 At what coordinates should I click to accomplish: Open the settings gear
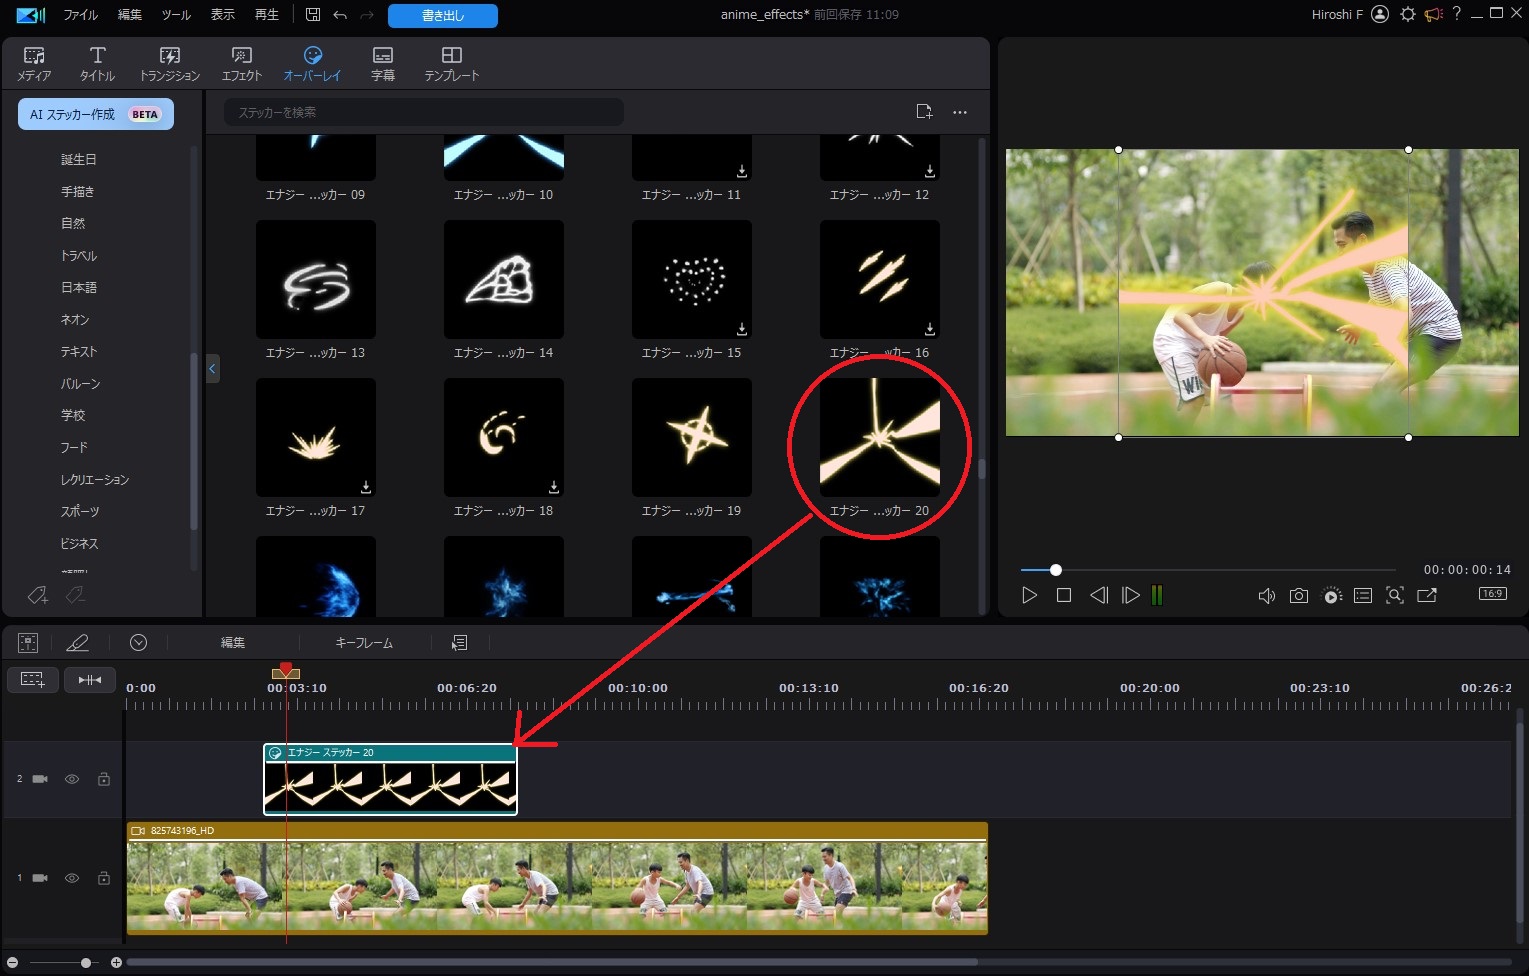1408,14
